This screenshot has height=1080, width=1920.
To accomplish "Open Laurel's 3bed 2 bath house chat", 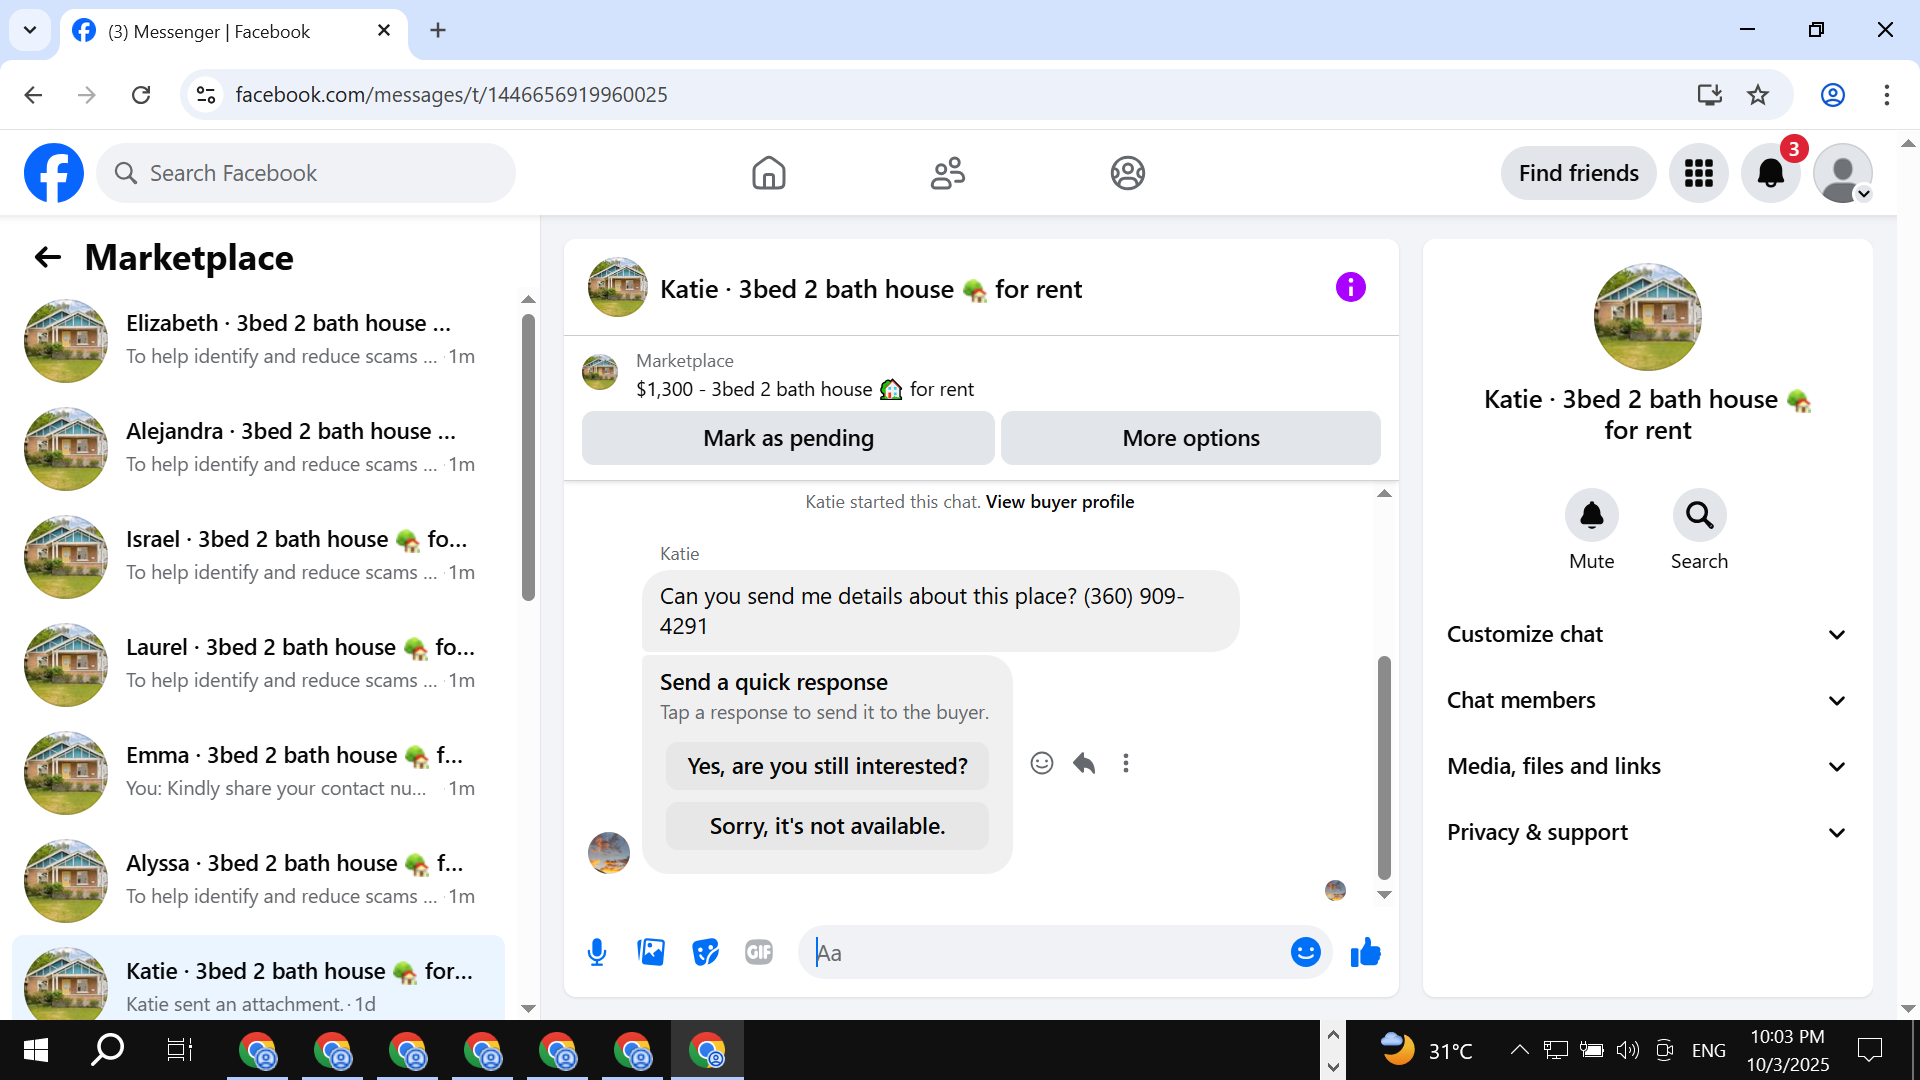I will click(258, 665).
